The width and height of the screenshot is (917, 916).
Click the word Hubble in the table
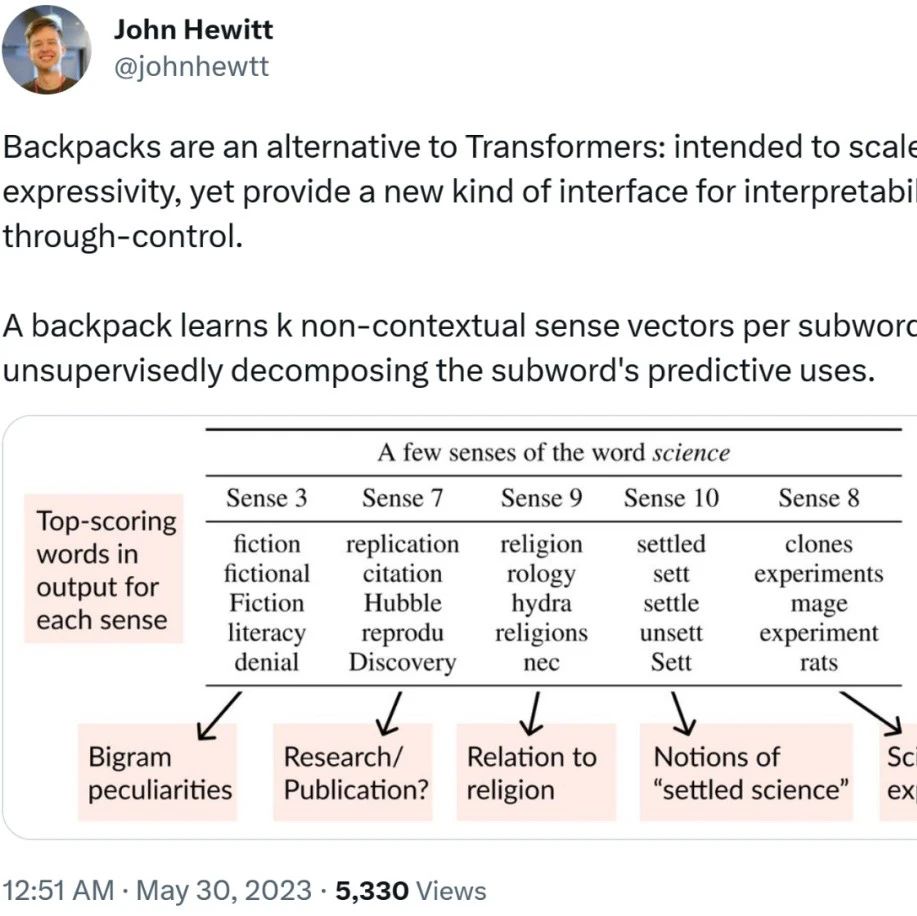click(402, 603)
